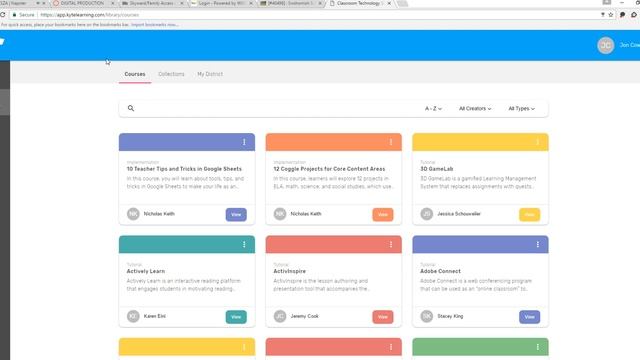640x360 pixels.
Task: Click the Jeremy Cook author name
Action: click(x=304, y=316)
